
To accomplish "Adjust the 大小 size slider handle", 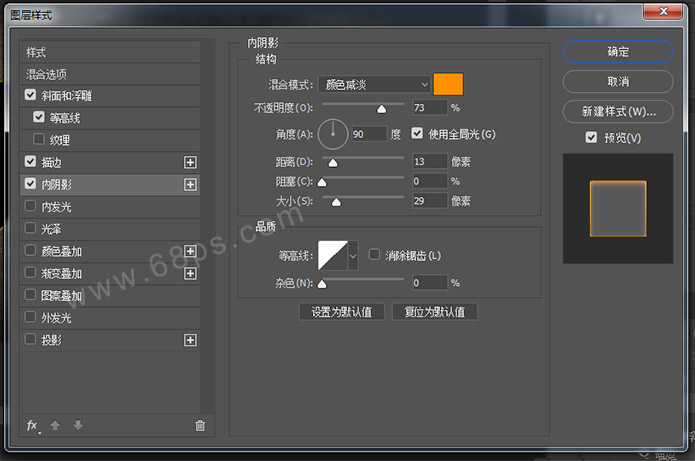I will 336,202.
